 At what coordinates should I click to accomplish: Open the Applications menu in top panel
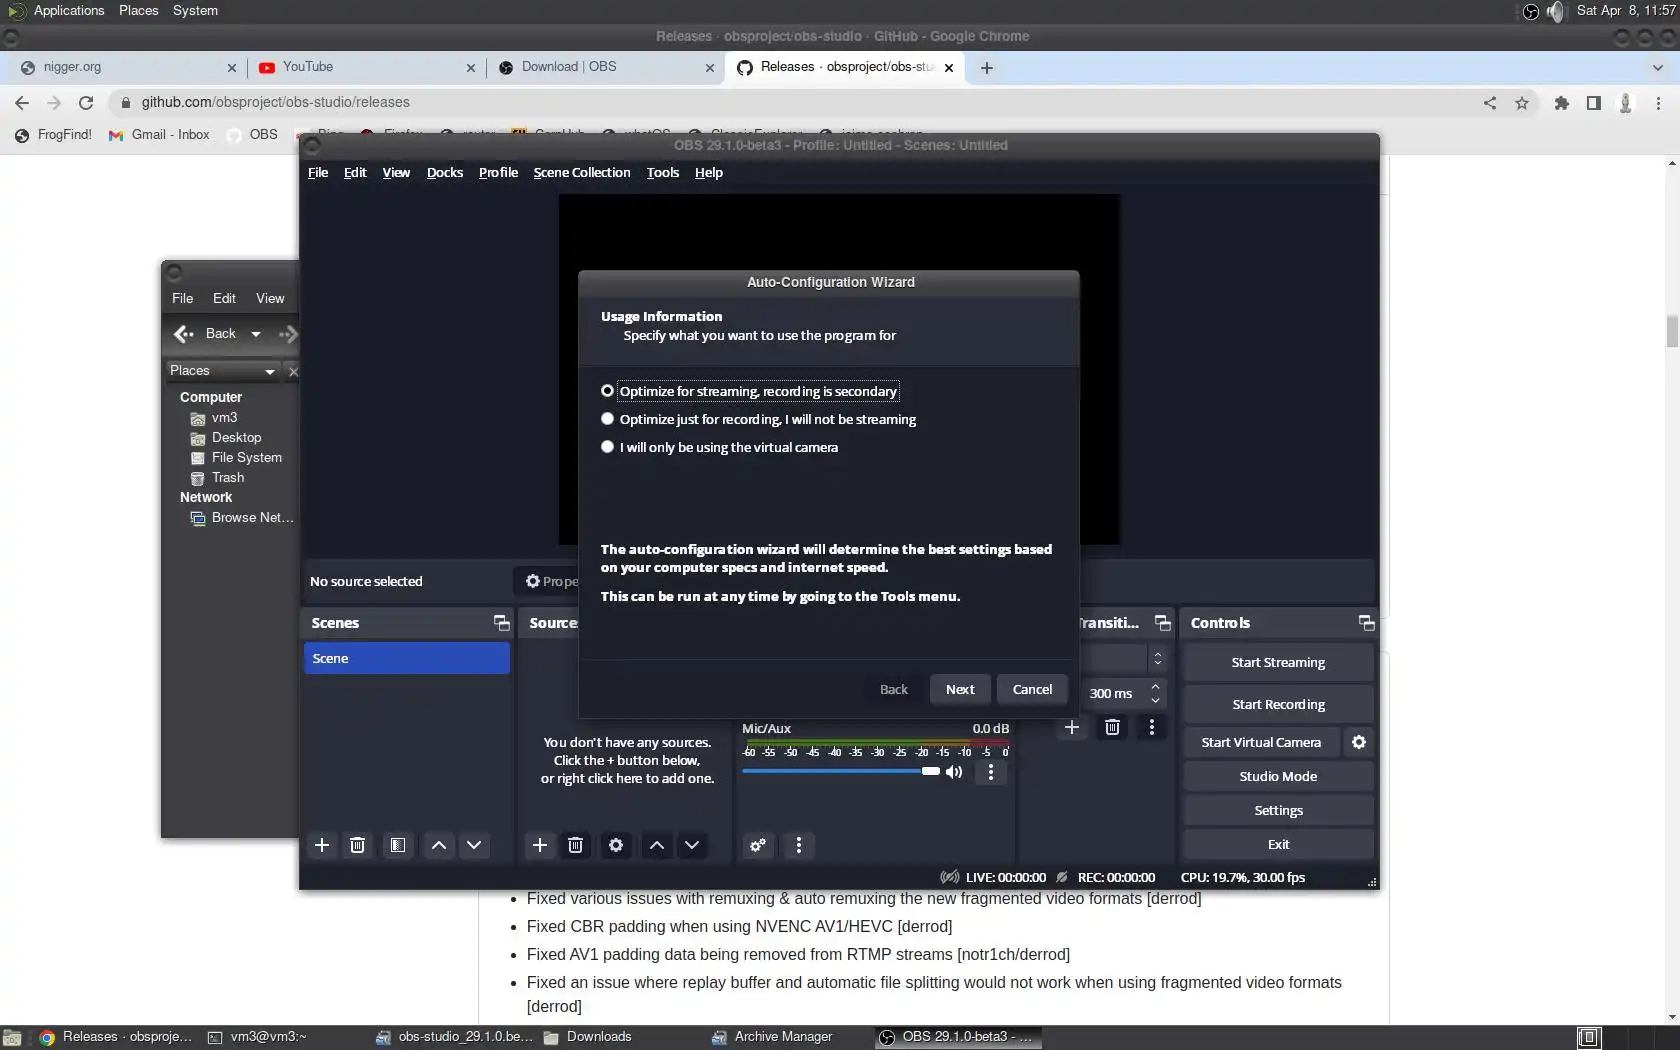[x=68, y=11]
